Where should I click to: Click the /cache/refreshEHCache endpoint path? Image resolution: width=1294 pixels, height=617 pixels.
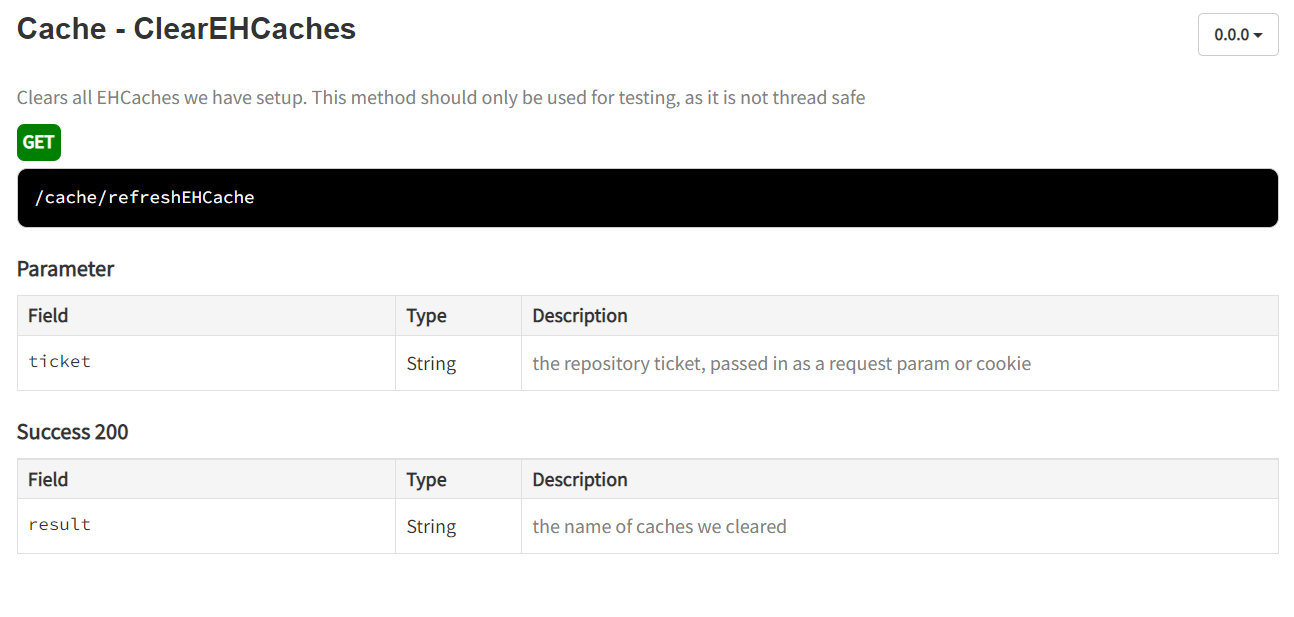point(145,198)
